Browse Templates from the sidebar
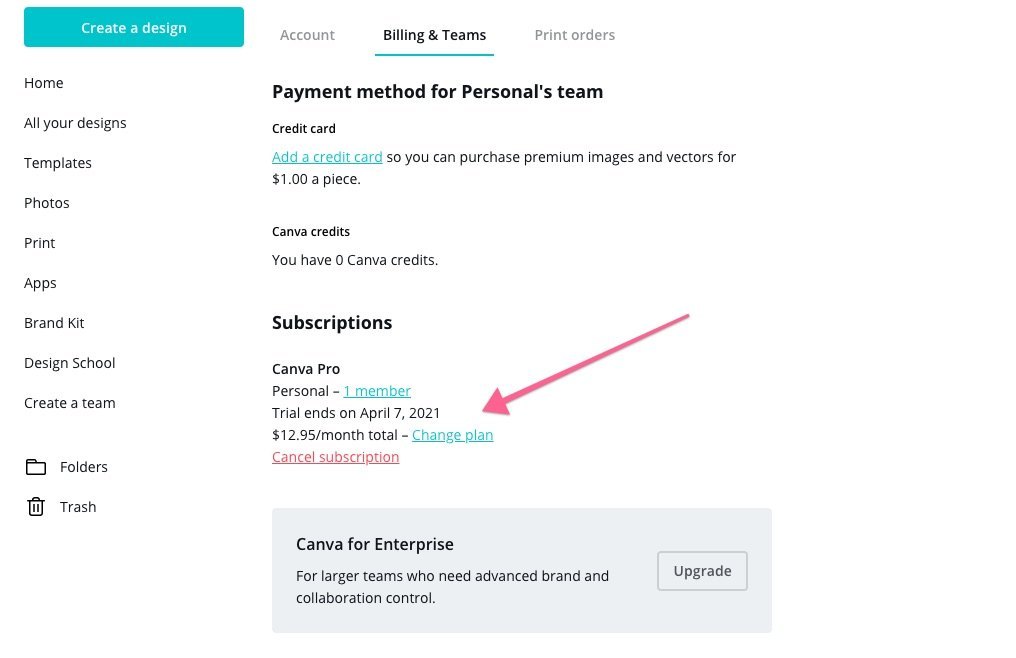This screenshot has height=658, width=1016. point(58,163)
